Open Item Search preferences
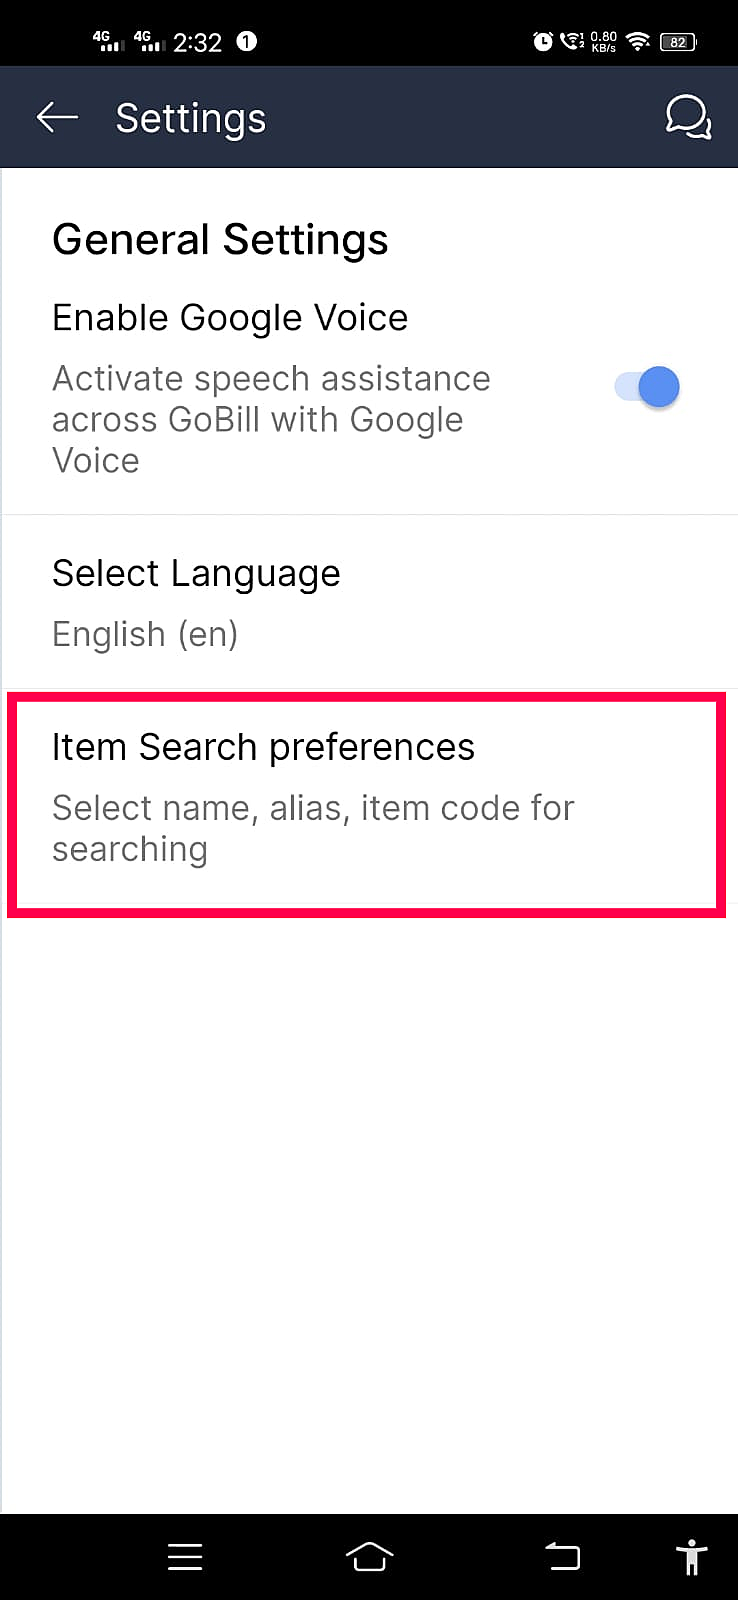This screenshot has width=738, height=1600. point(263,748)
